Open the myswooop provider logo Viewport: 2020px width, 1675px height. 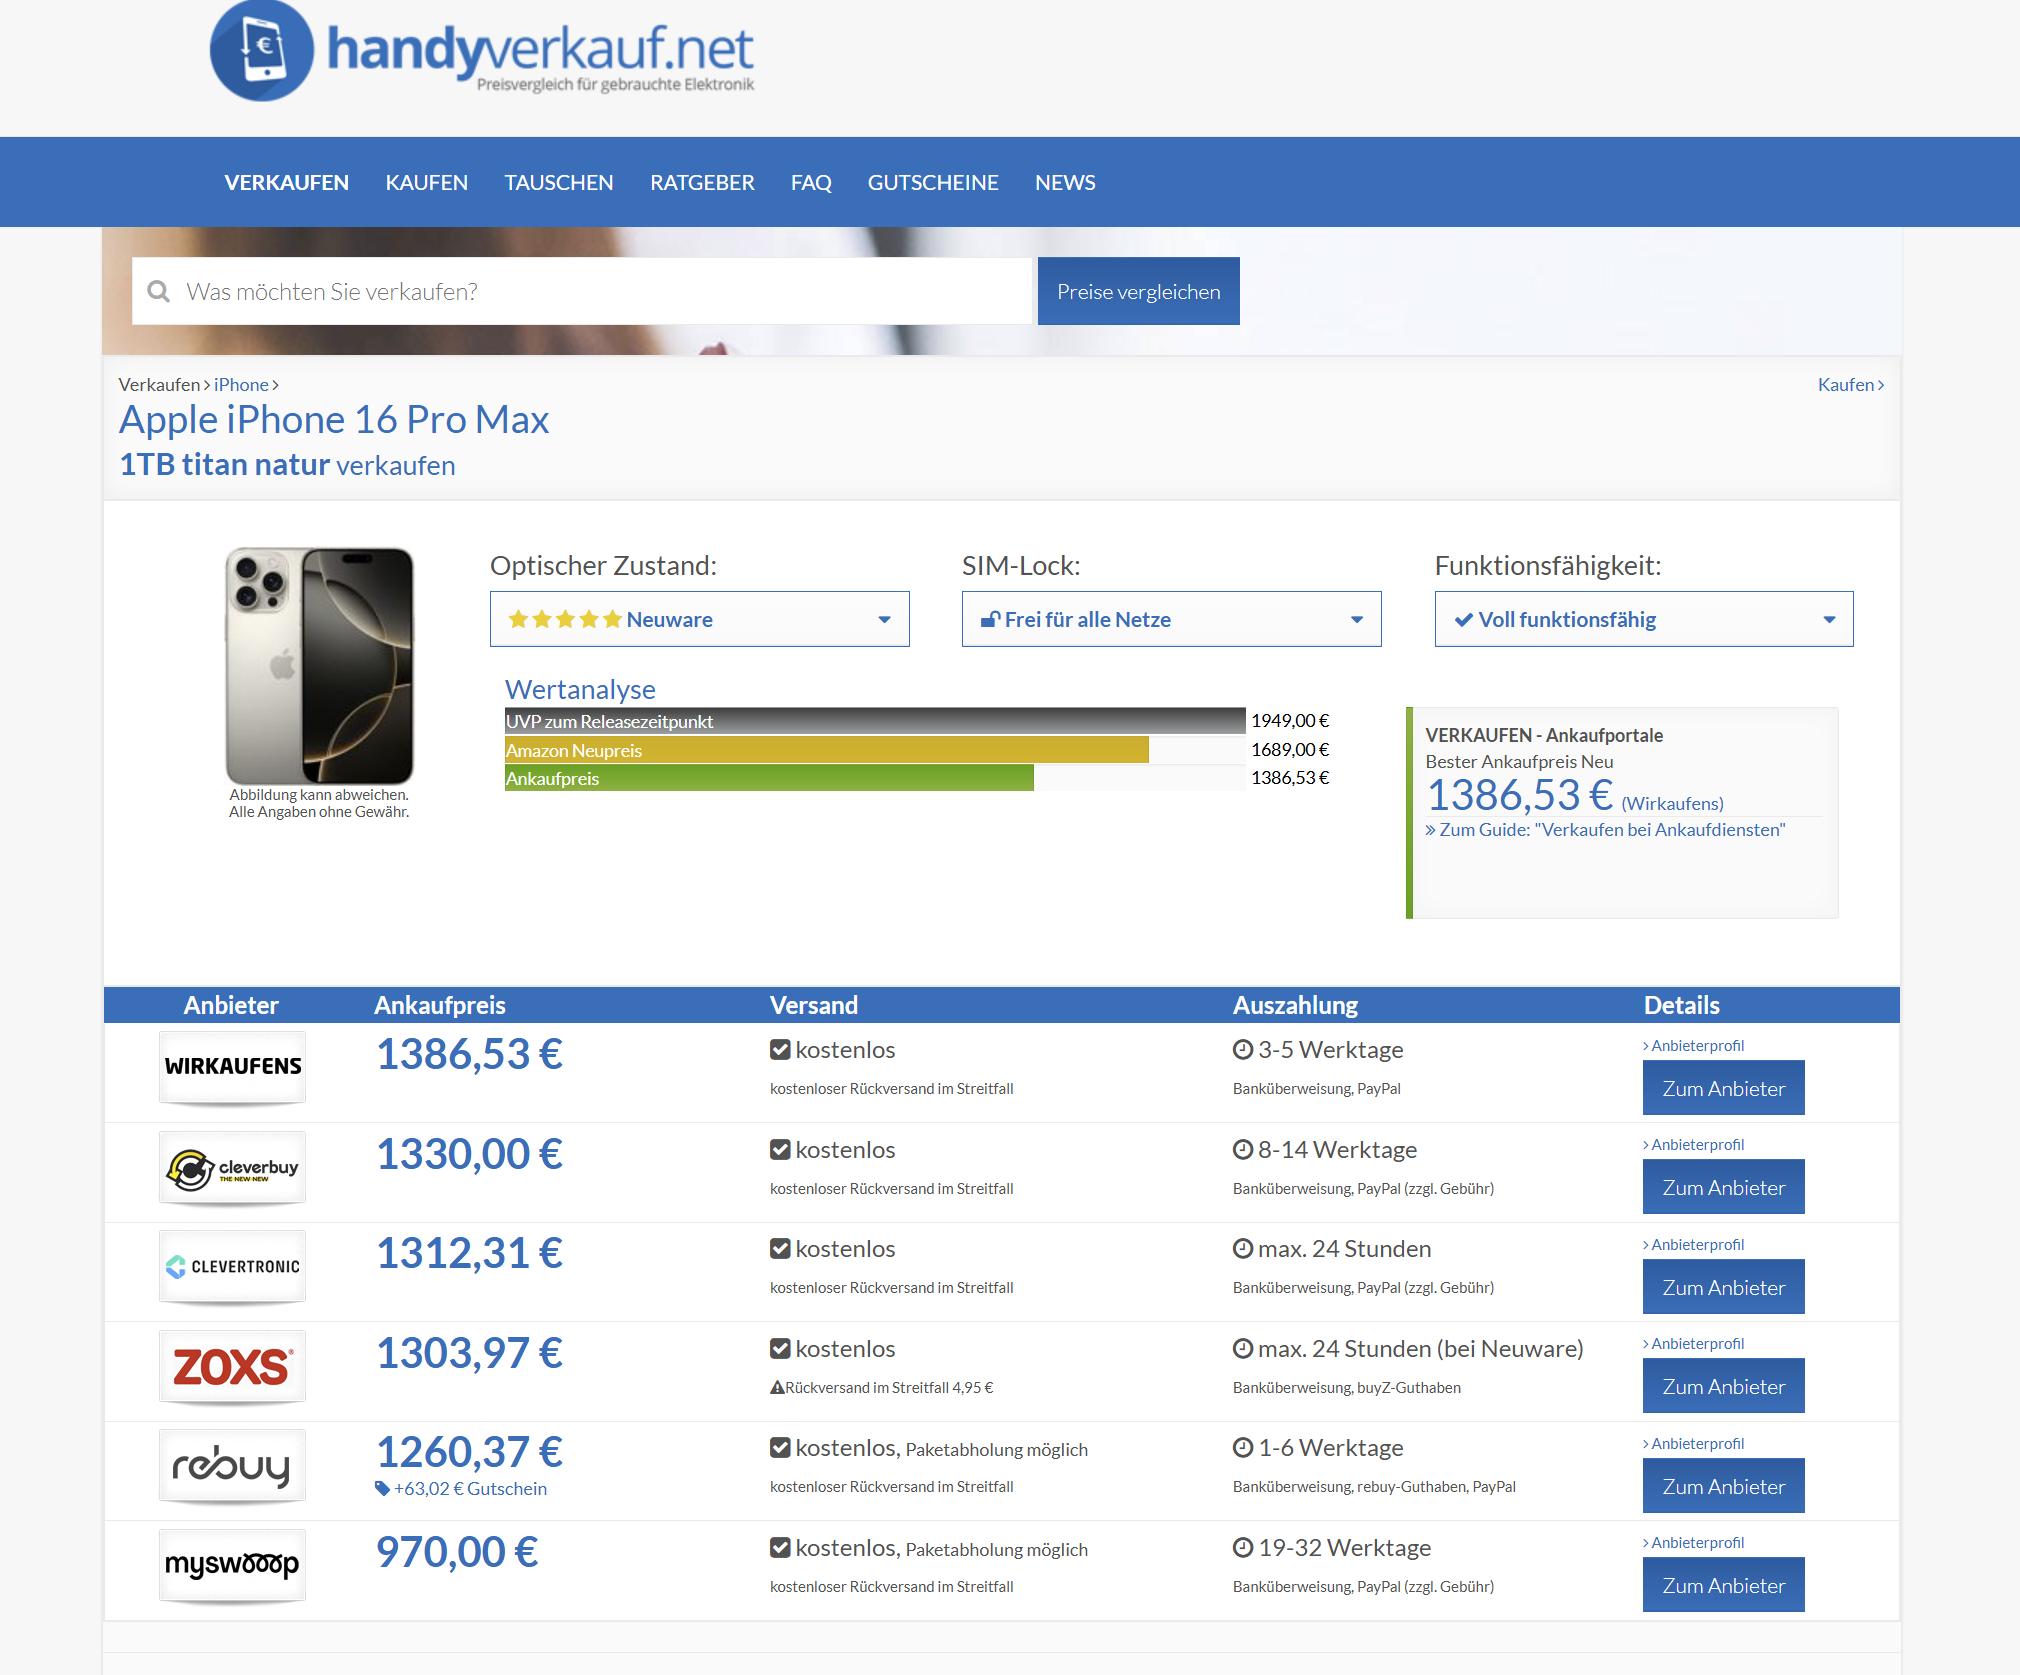click(232, 1565)
